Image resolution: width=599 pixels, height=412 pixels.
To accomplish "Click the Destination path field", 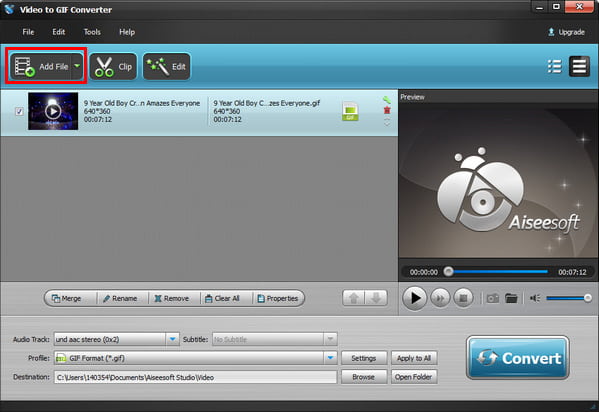I will click(195, 377).
